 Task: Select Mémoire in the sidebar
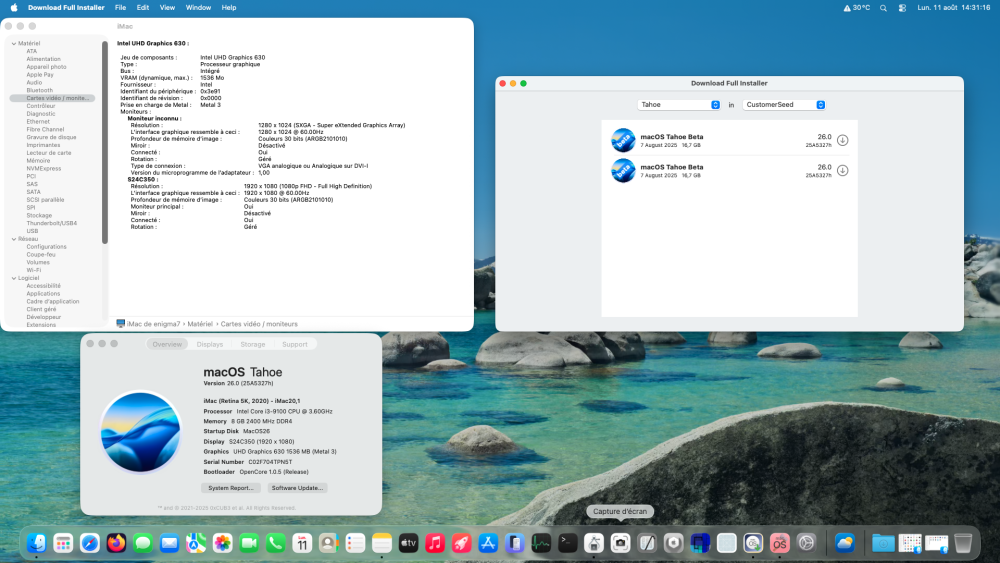pos(38,161)
